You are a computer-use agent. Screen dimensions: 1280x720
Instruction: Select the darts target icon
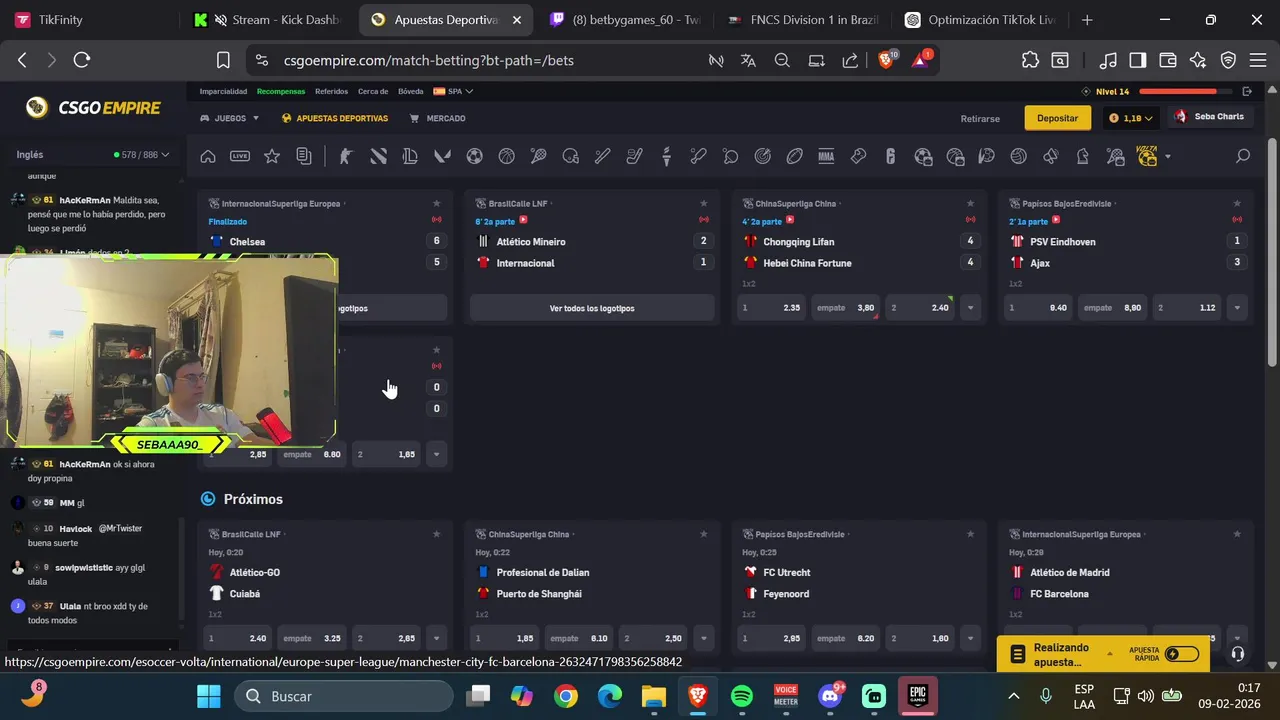(x=762, y=156)
